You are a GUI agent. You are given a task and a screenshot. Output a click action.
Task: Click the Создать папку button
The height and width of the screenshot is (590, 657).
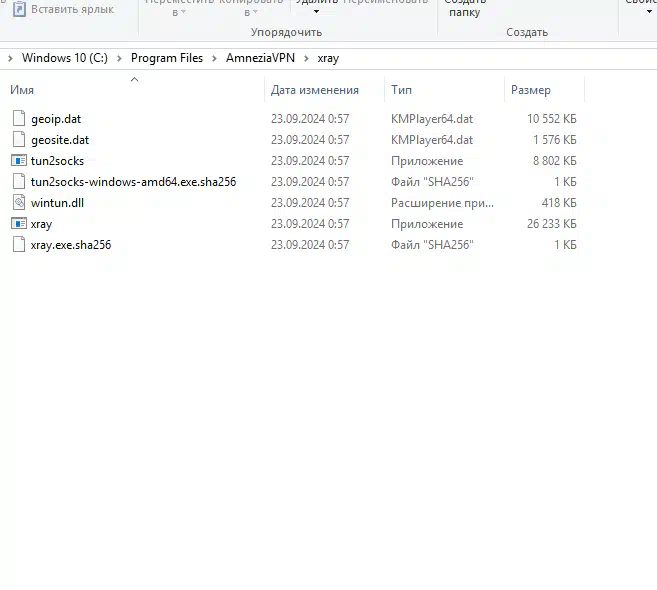click(x=465, y=8)
